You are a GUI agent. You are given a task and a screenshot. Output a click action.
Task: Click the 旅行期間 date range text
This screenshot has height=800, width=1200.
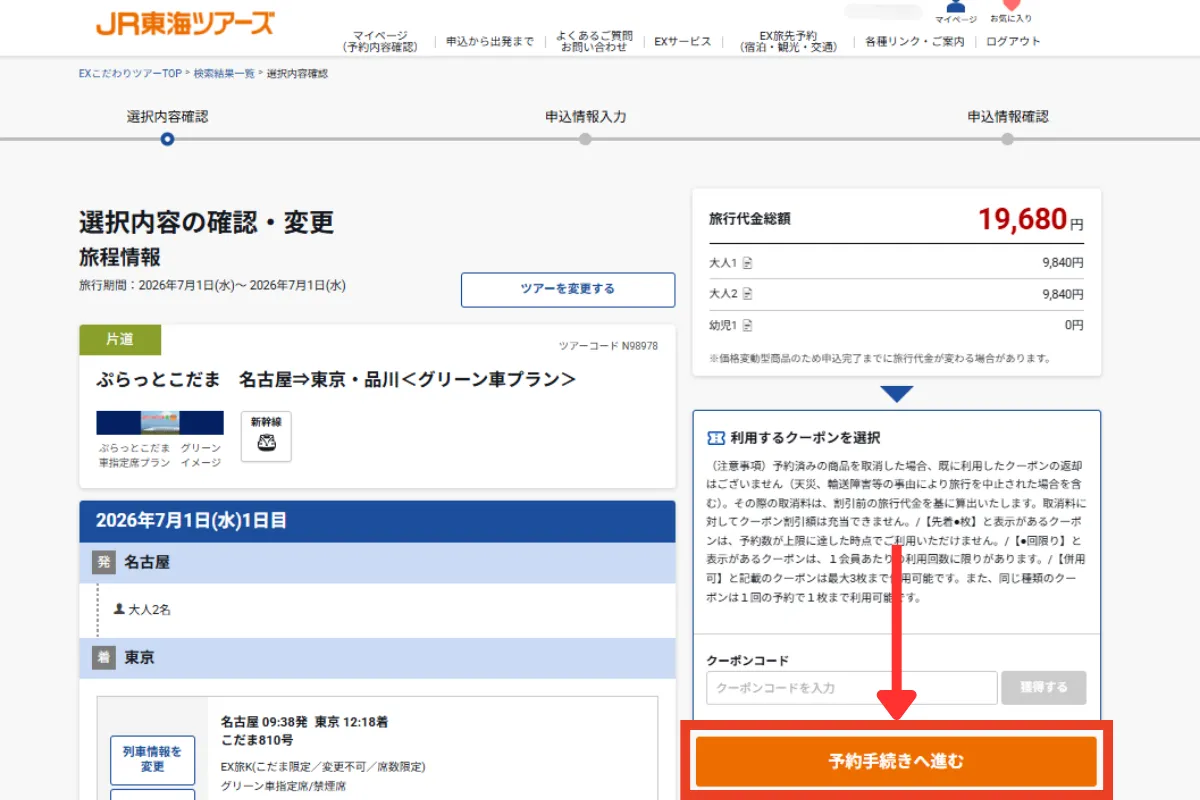pos(212,285)
